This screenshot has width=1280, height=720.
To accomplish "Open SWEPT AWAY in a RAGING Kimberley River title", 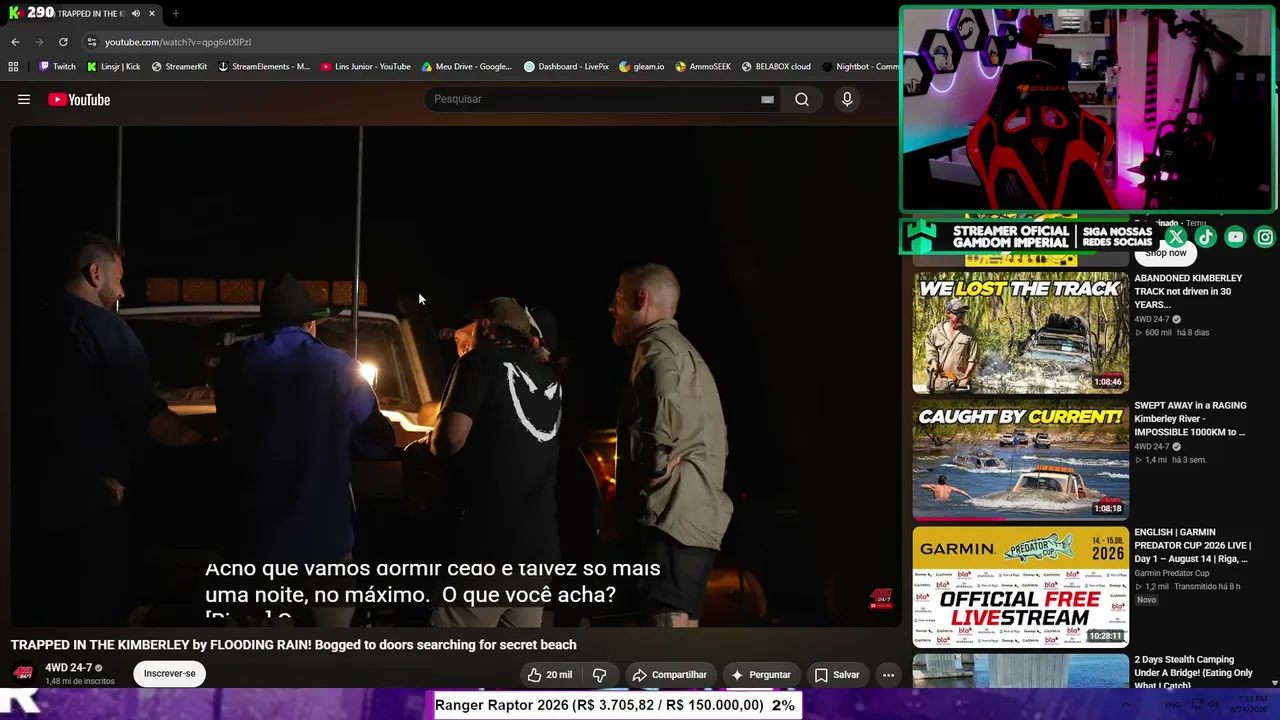I will [1190, 419].
